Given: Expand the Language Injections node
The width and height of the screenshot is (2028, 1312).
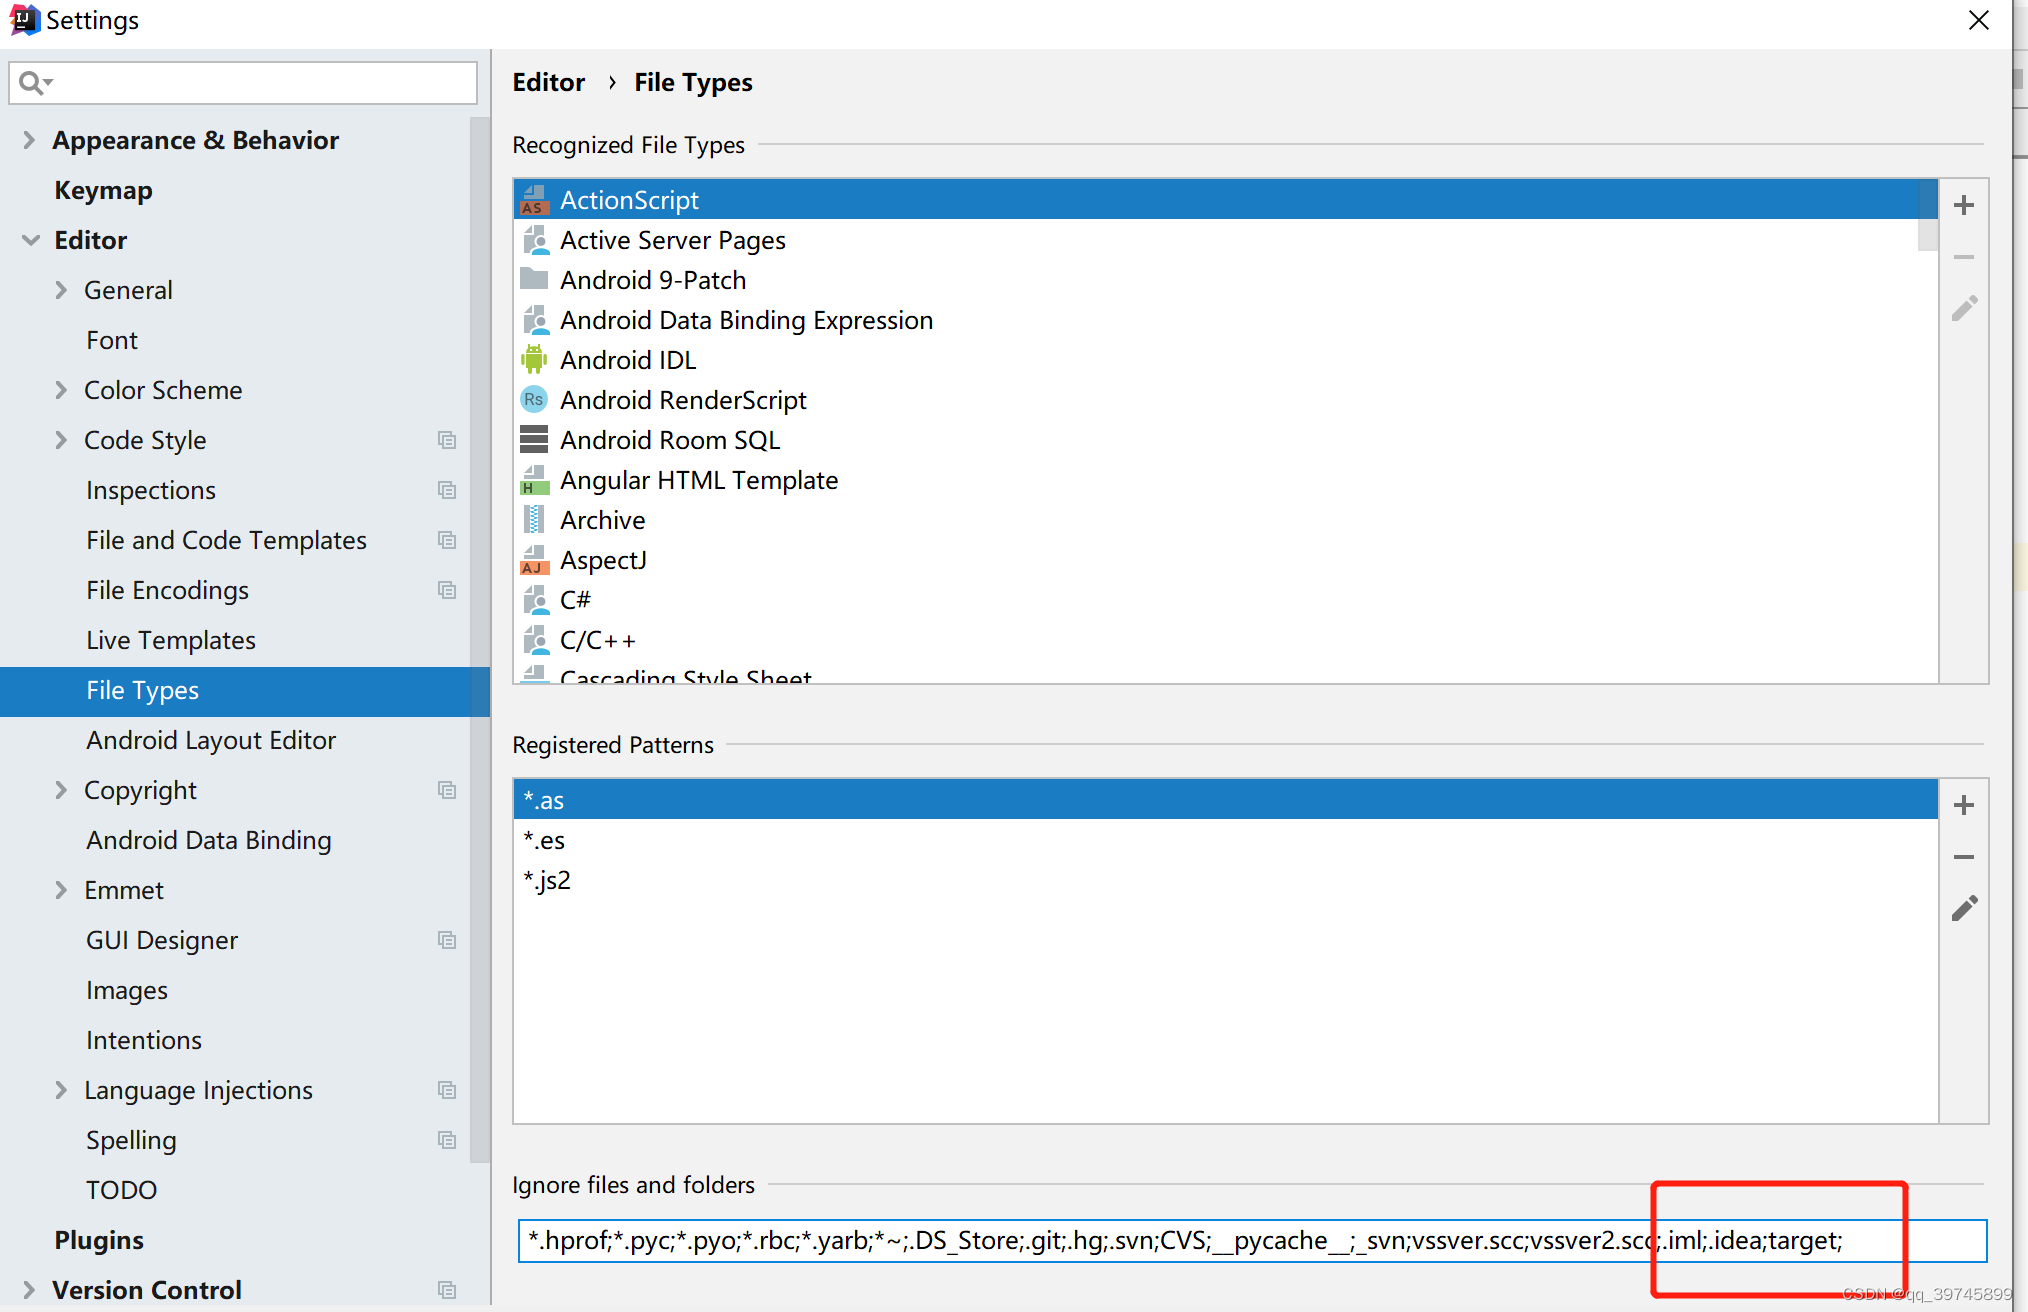Looking at the screenshot, I should (x=61, y=1090).
